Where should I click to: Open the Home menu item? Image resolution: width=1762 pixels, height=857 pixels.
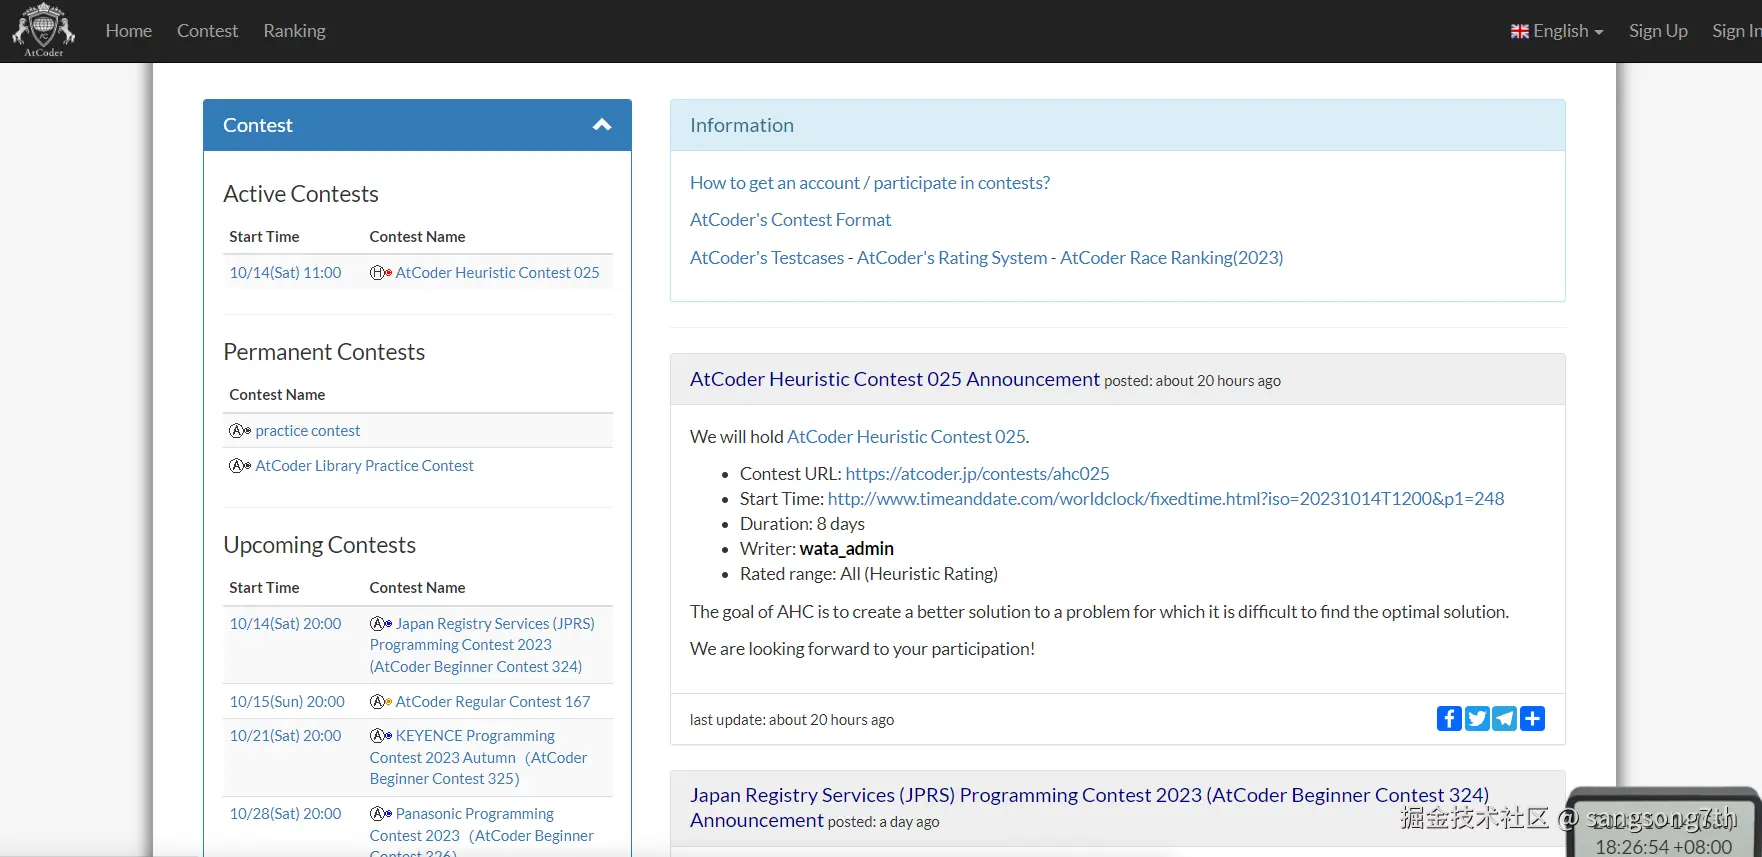129,31
